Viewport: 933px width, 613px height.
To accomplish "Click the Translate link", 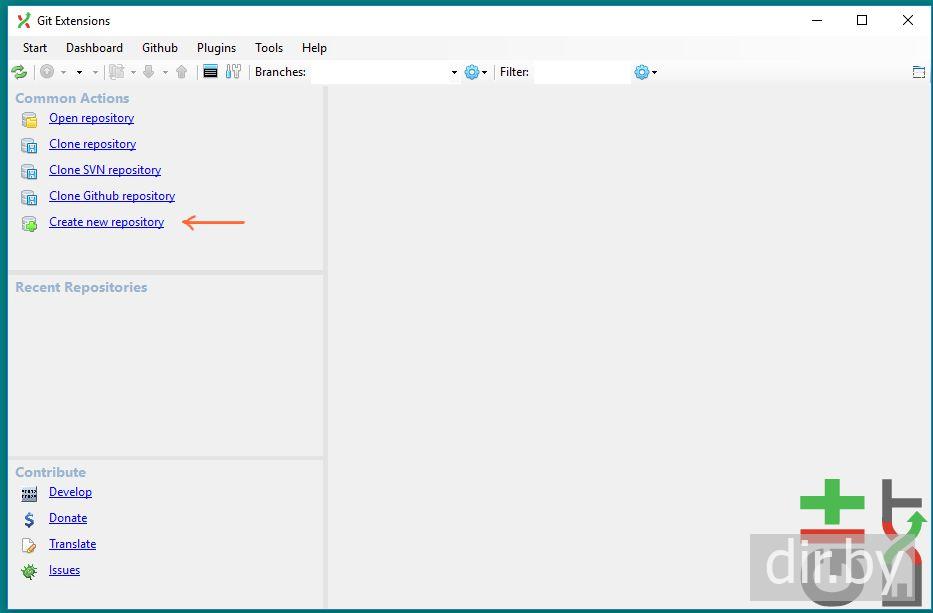I will click(73, 544).
